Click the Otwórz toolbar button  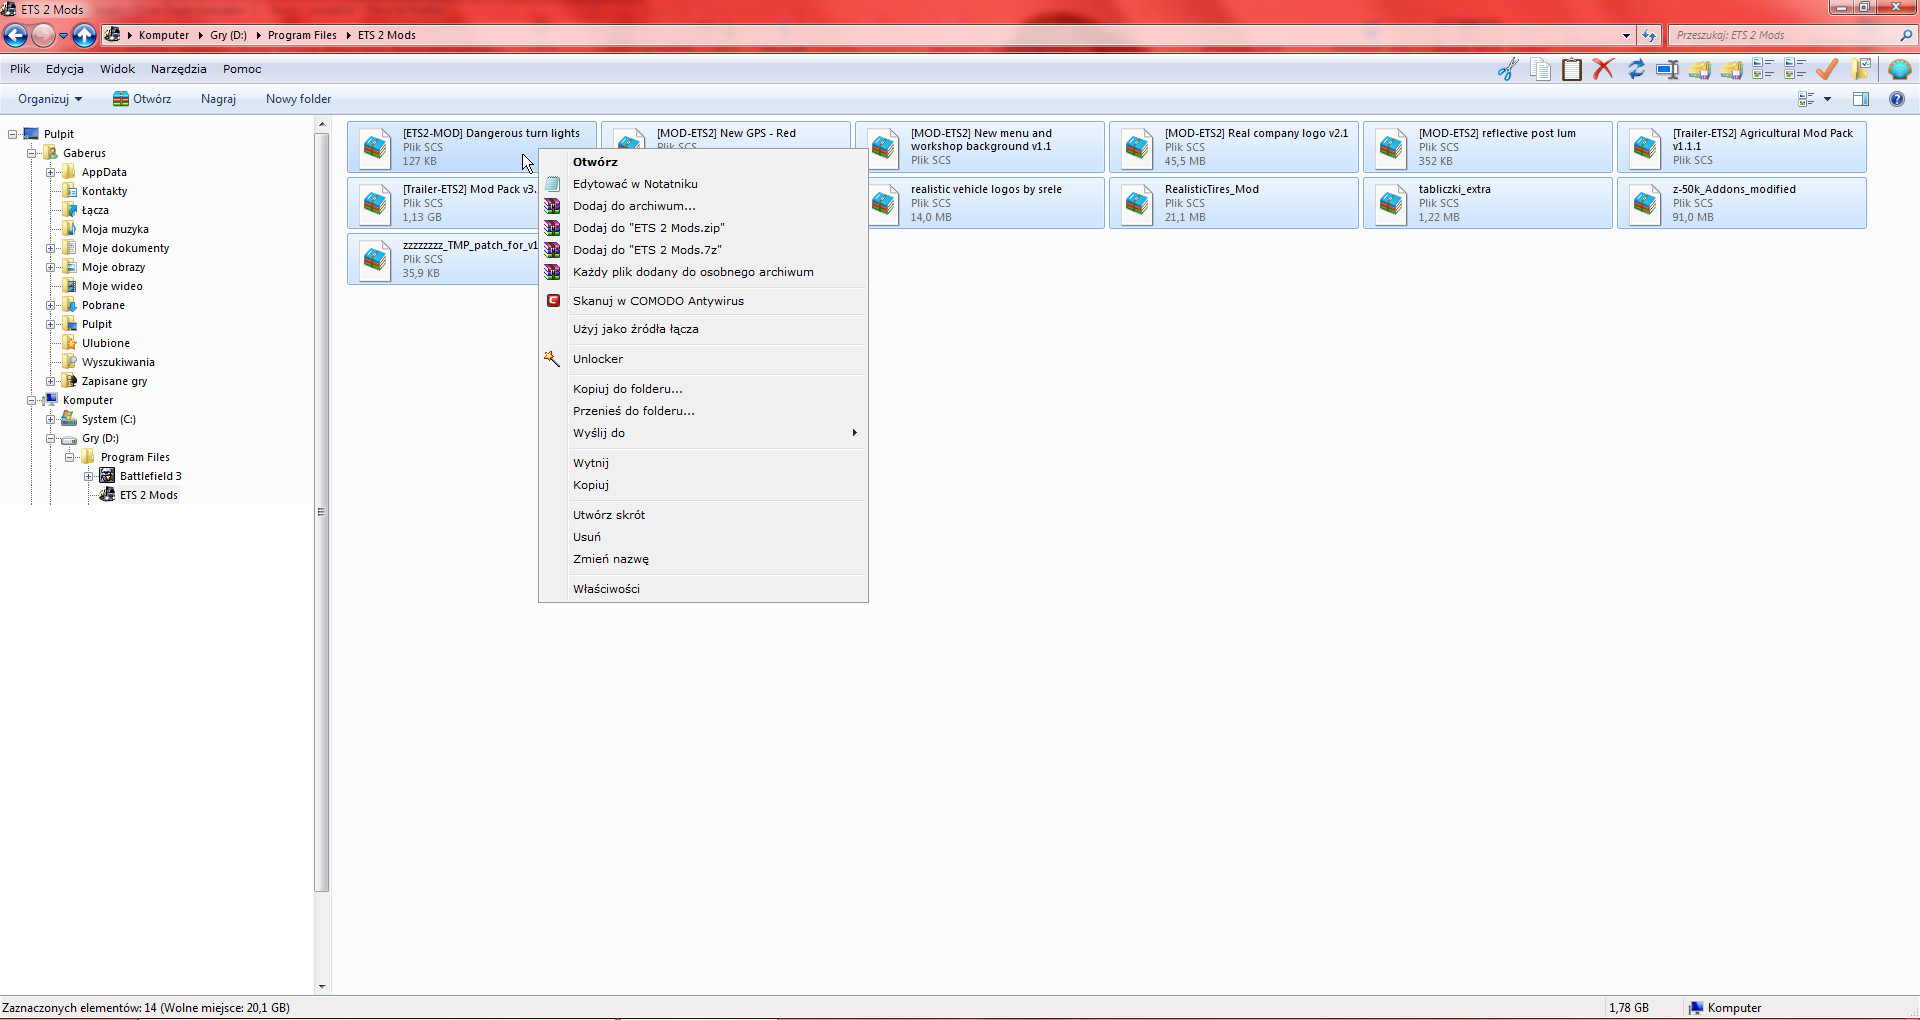142,99
